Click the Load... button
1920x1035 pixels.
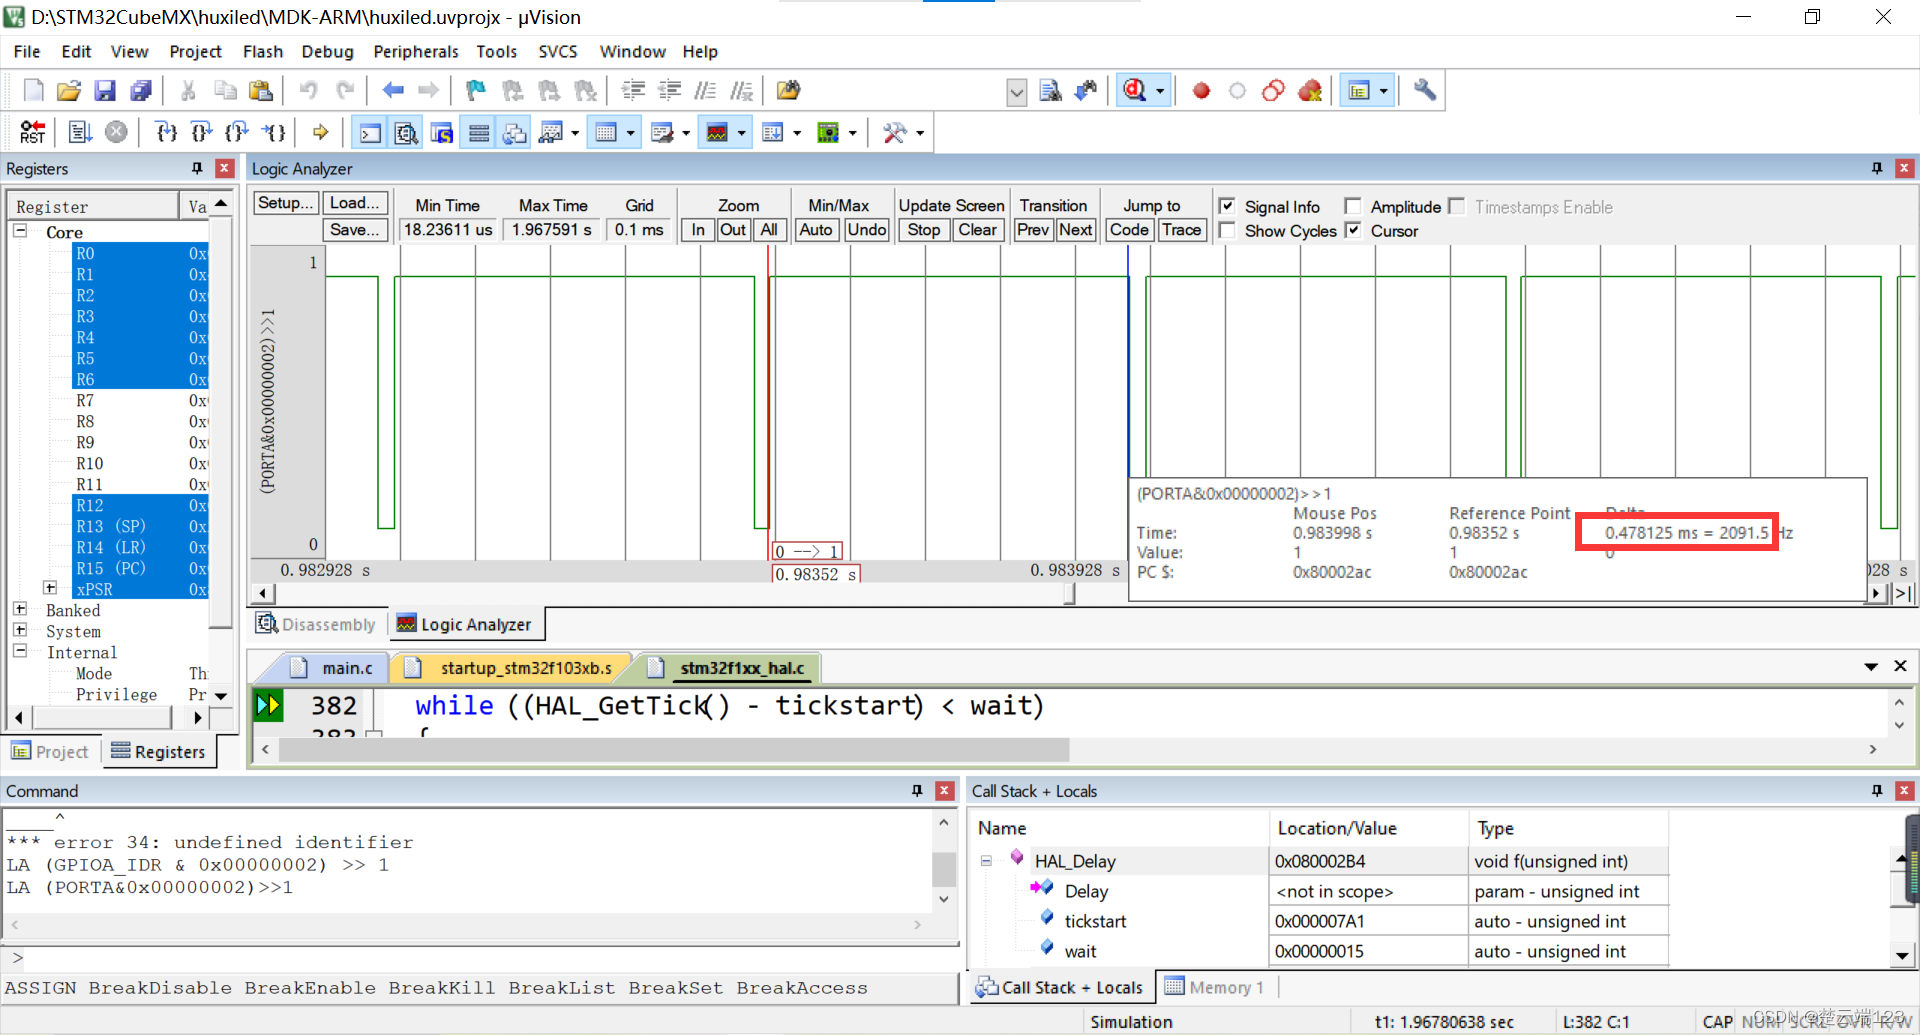click(354, 203)
